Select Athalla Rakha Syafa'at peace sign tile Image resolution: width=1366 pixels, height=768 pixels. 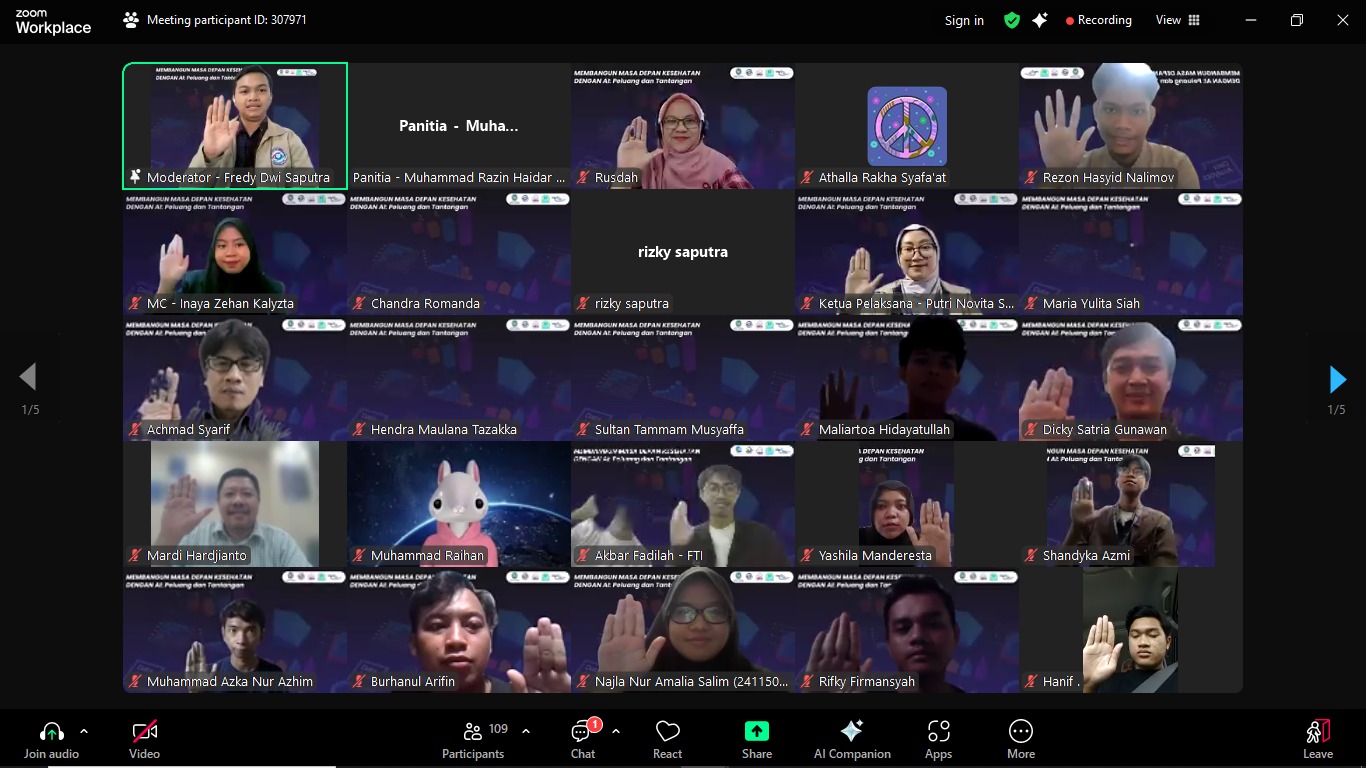click(x=907, y=126)
